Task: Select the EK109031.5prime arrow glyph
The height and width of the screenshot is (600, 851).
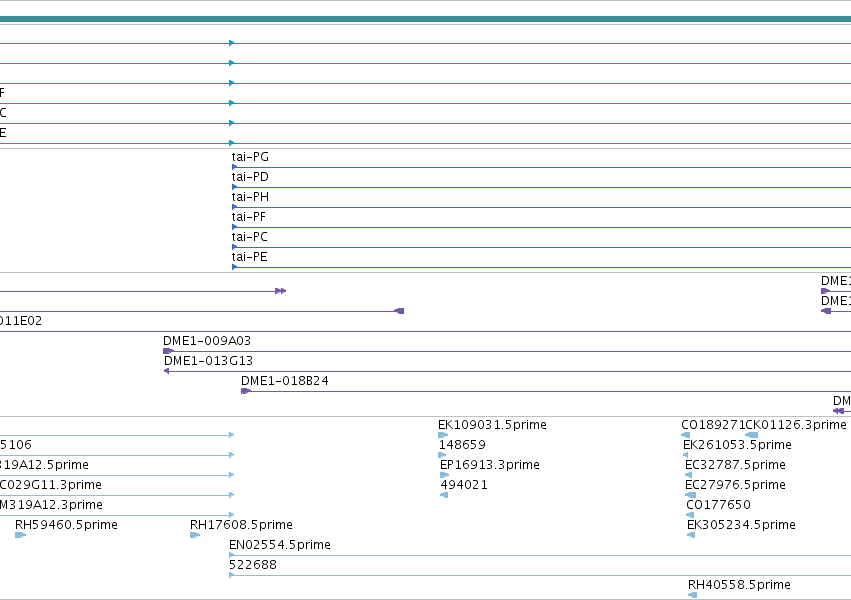Action: pos(443,435)
